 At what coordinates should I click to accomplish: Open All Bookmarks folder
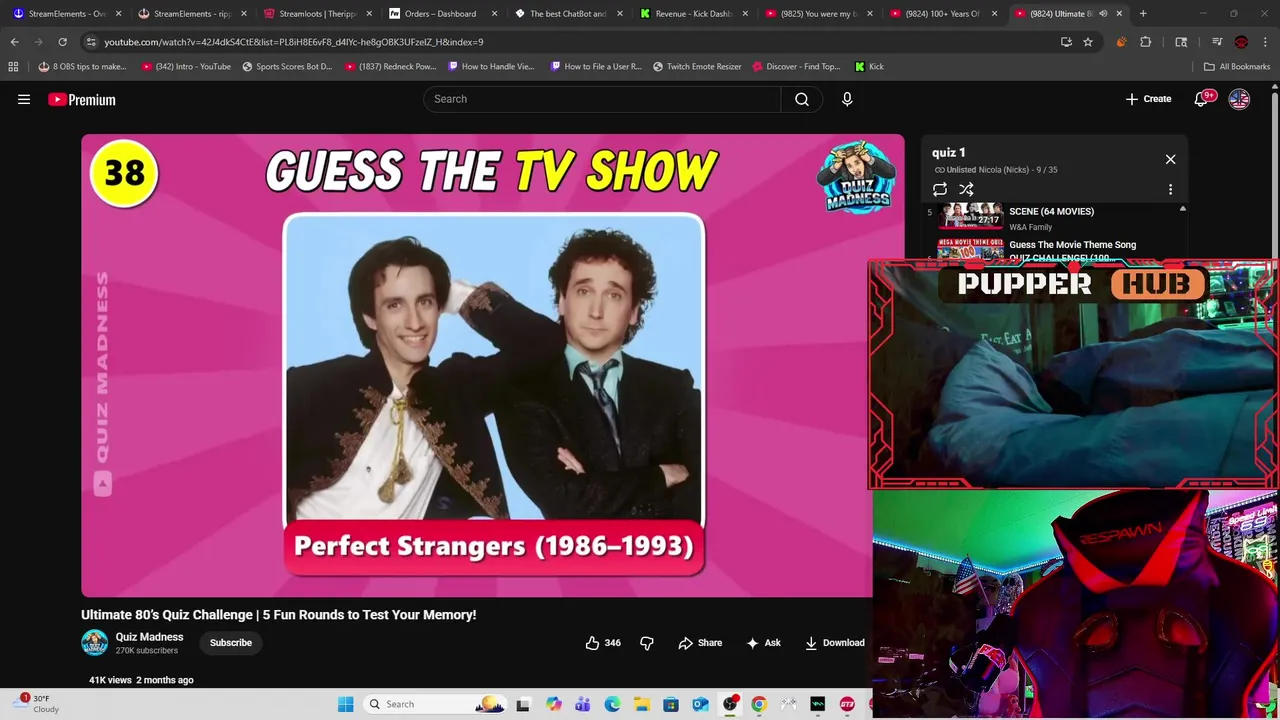1237,66
